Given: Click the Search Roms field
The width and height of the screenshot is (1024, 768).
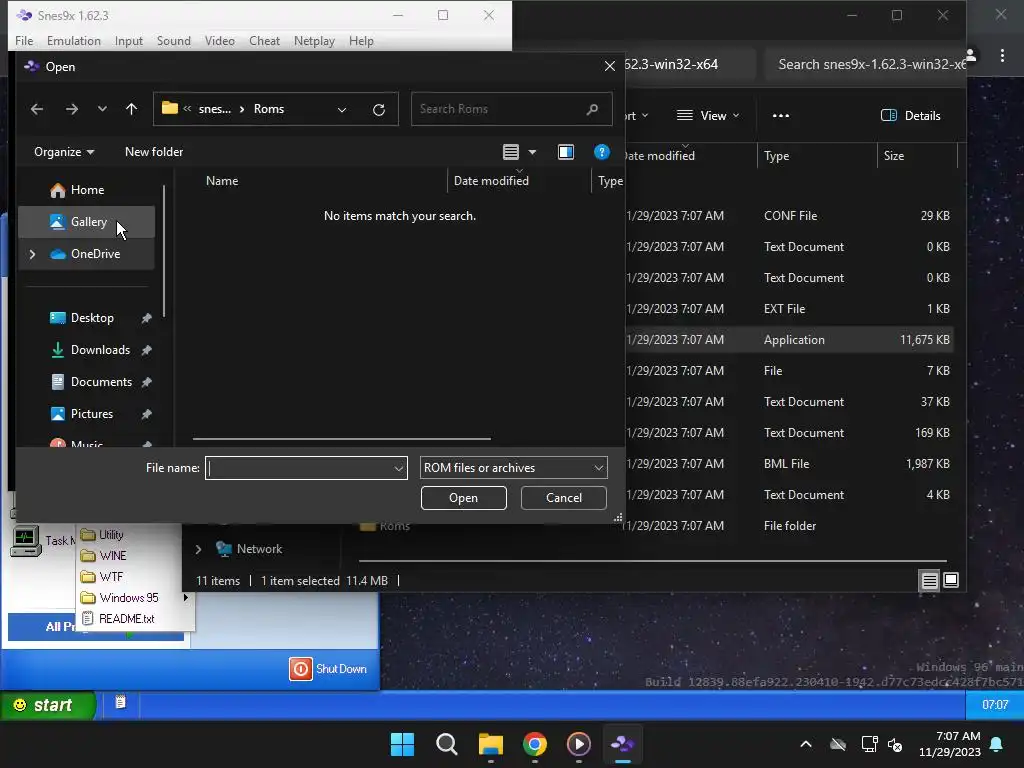Looking at the screenshot, I should pos(511,109).
